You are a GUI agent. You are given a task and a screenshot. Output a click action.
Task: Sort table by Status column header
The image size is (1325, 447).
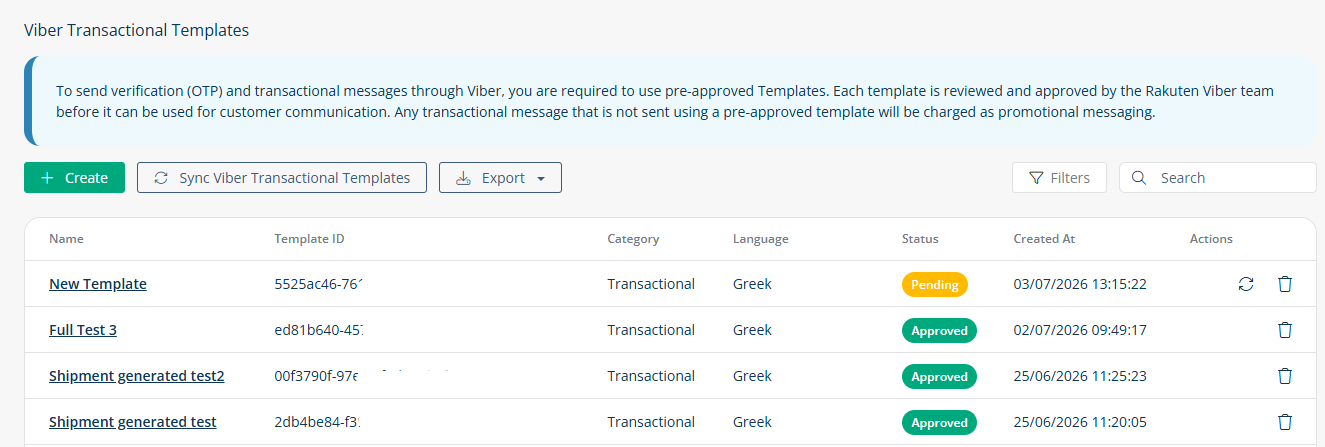pyautogui.click(x=920, y=239)
